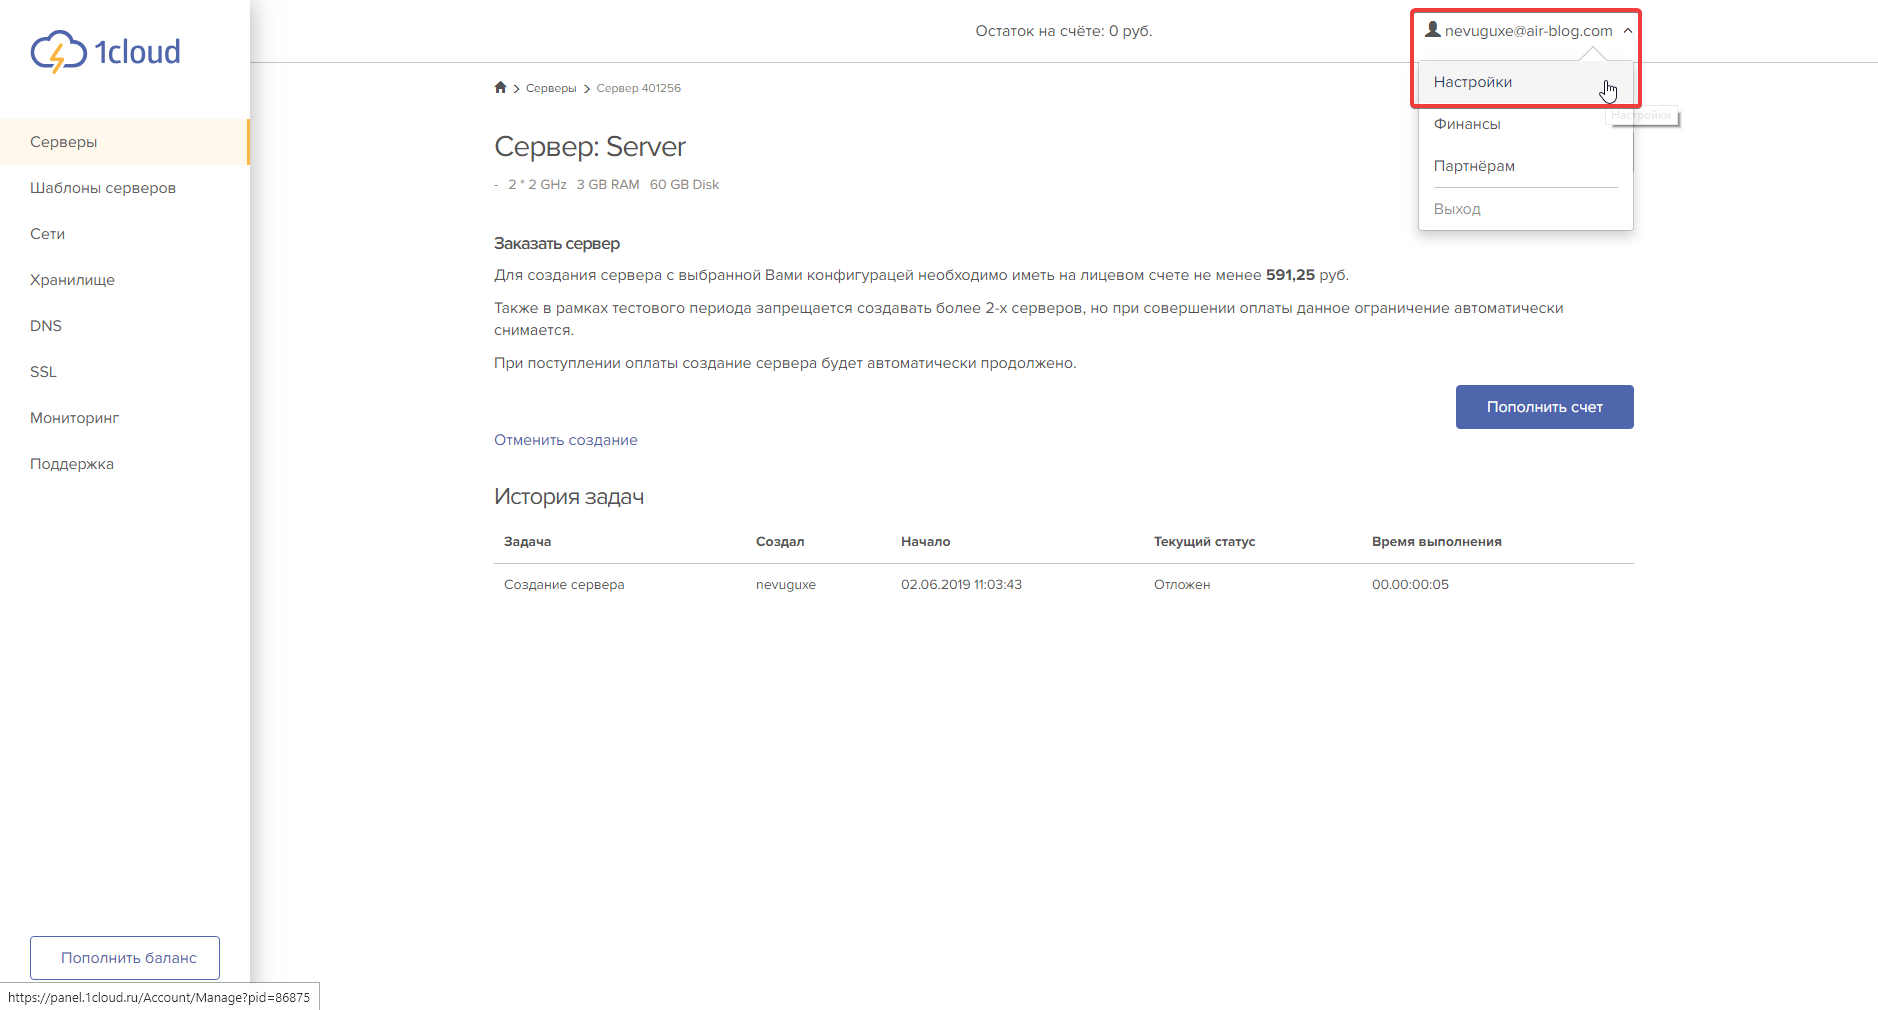This screenshot has width=1878, height=1010.
Task: Open Партнёрам menu entry
Action: click(1473, 166)
